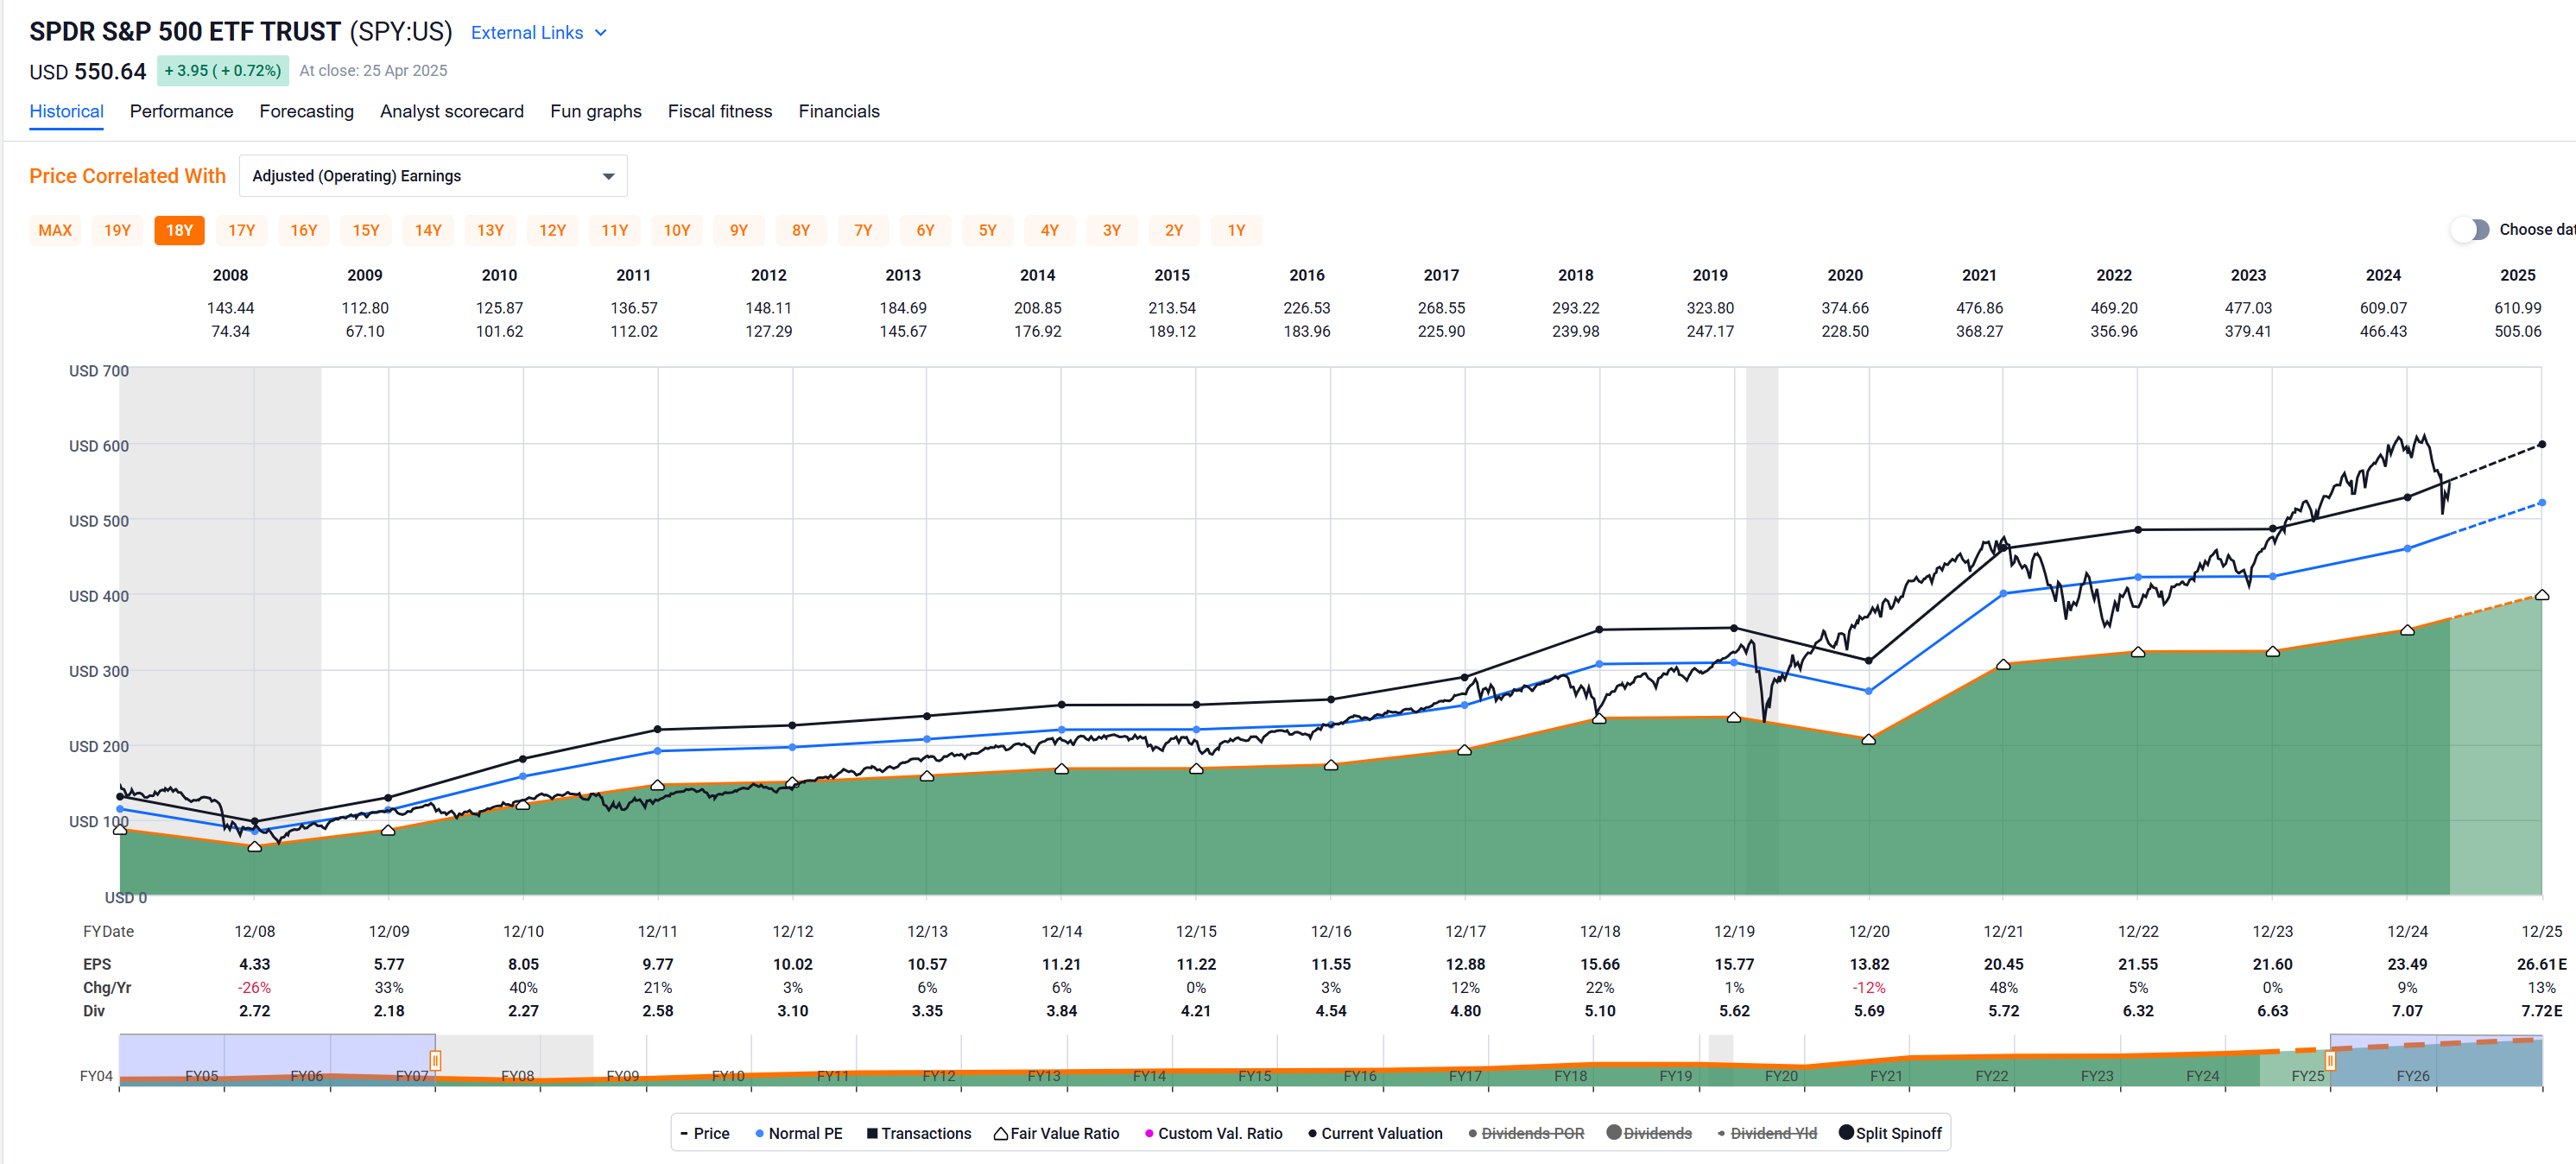Screen dimensions: 2576x1164
Task: Toggle the Price legend series
Action: click(x=705, y=1133)
